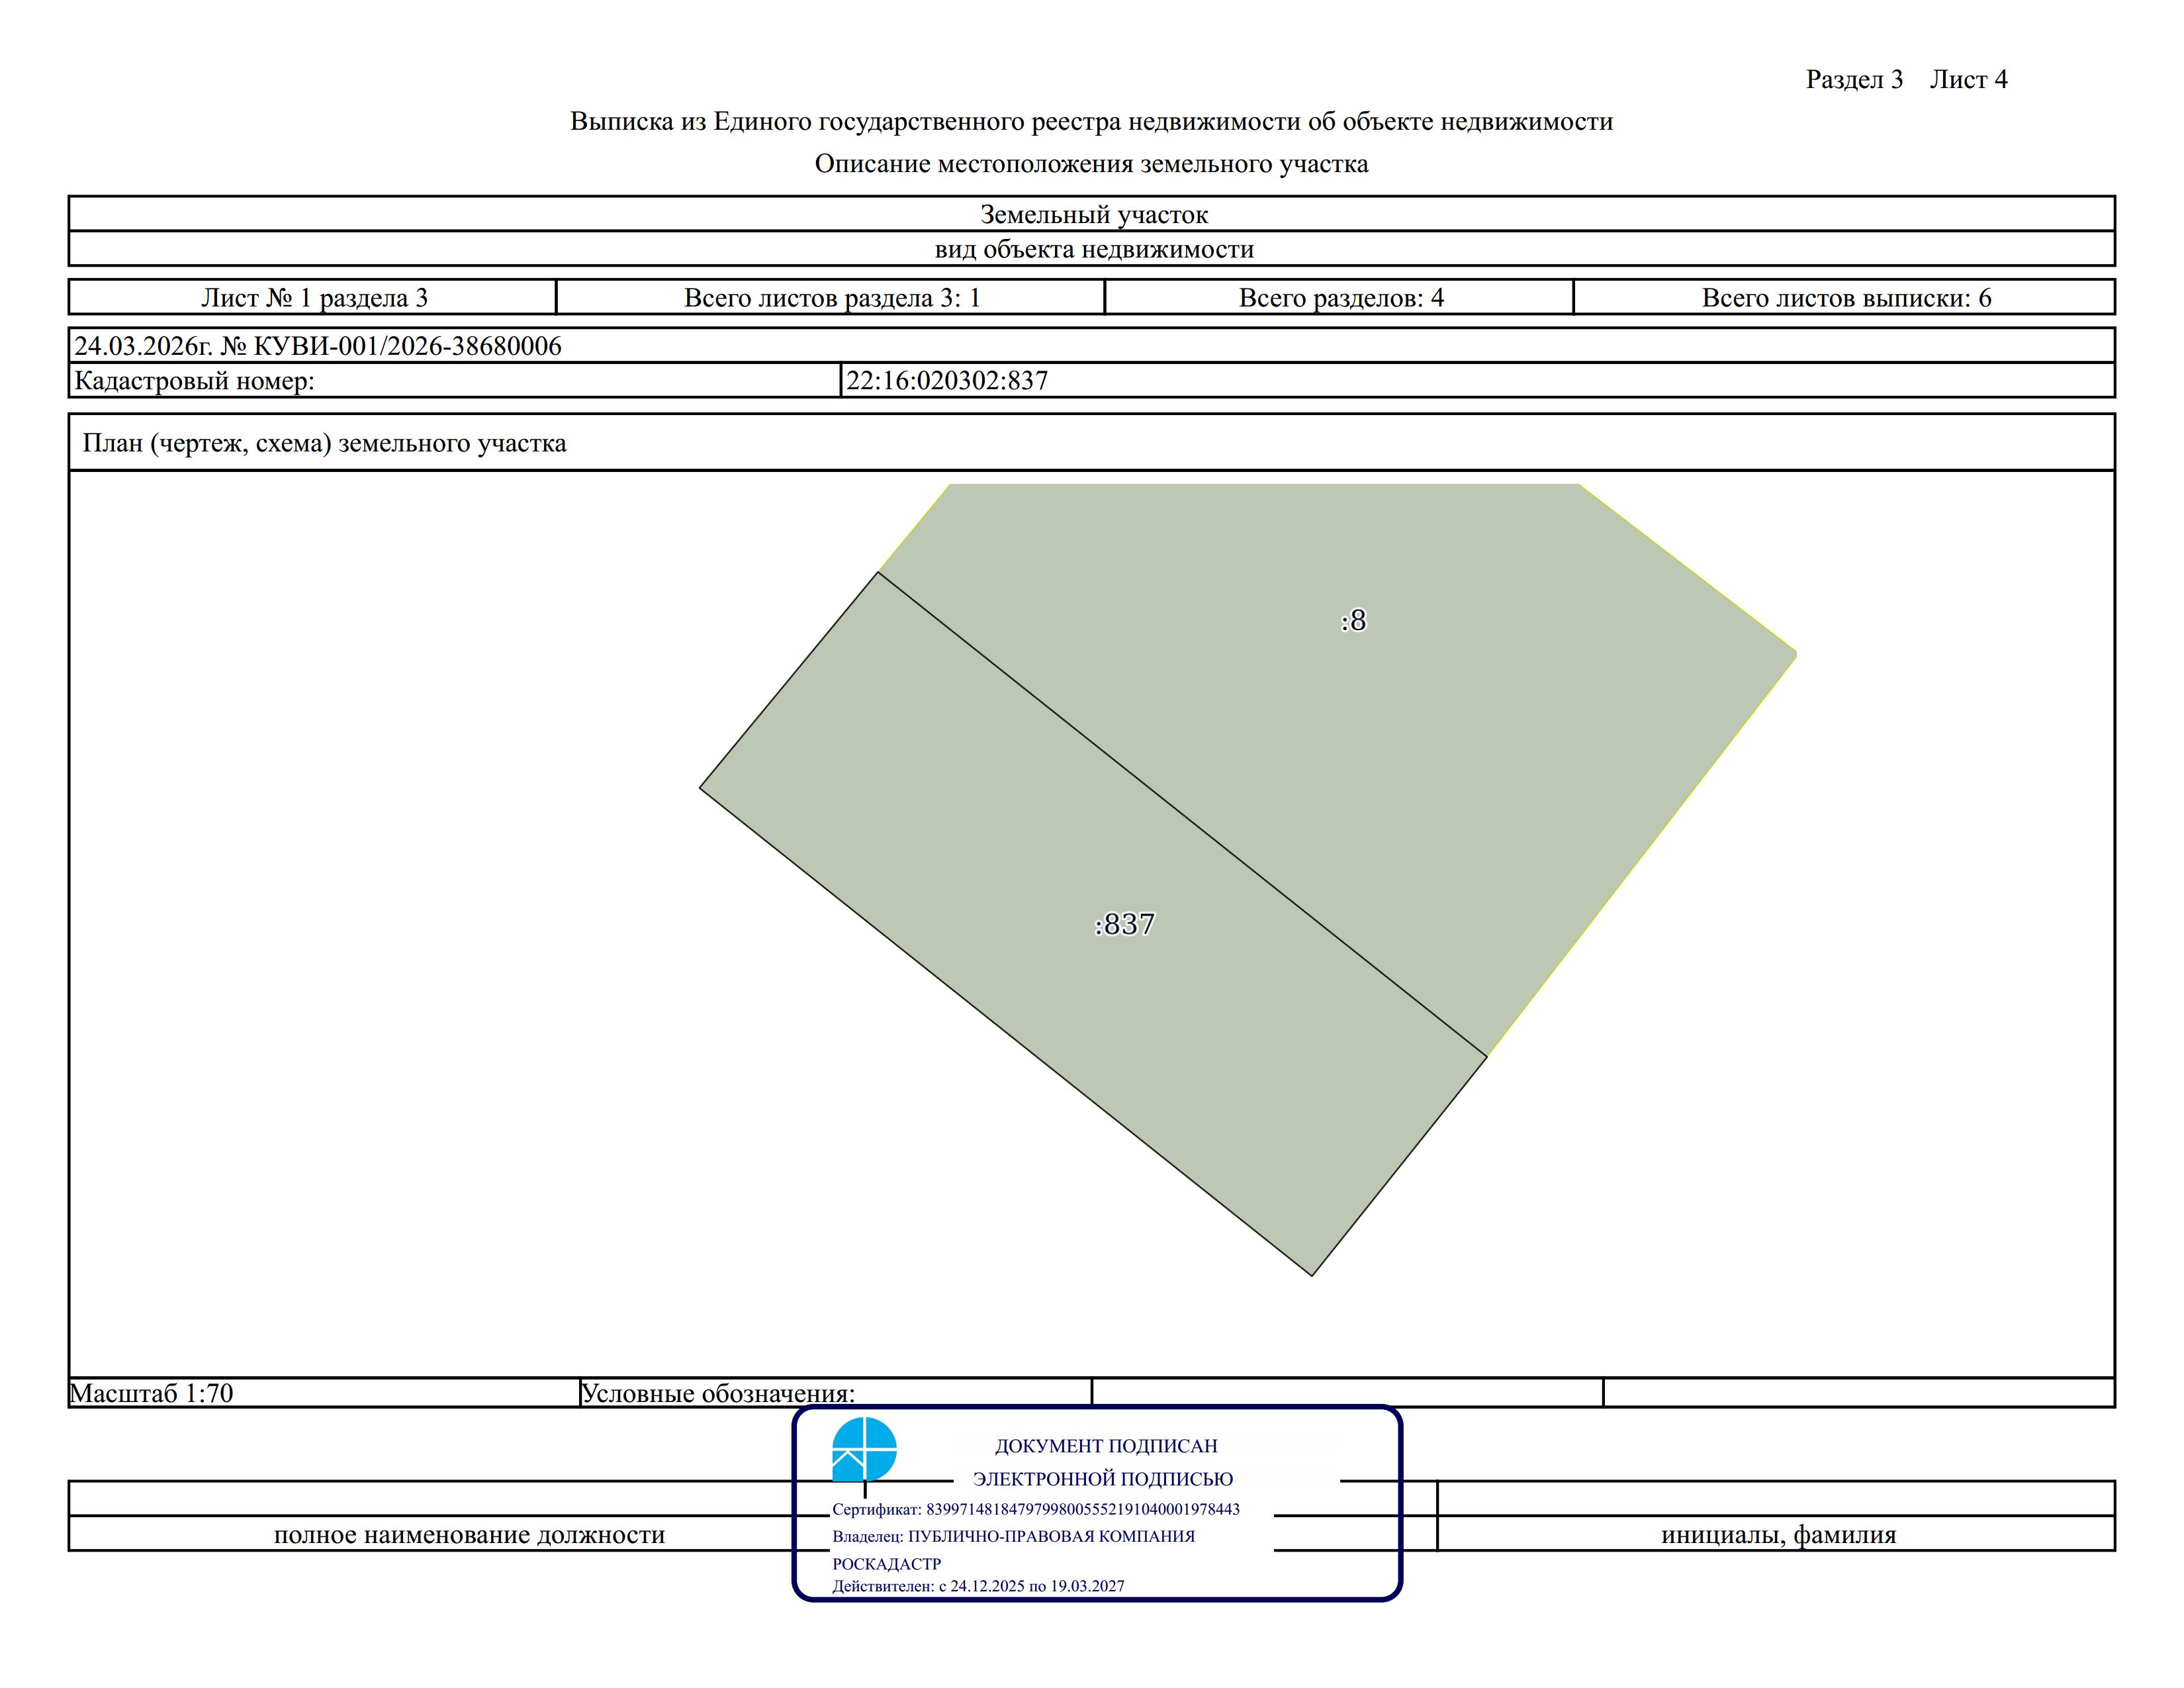The width and height of the screenshot is (2184, 1688).
Task: Click 'Раздел 3 Лист 4' page header
Action: (x=1906, y=79)
